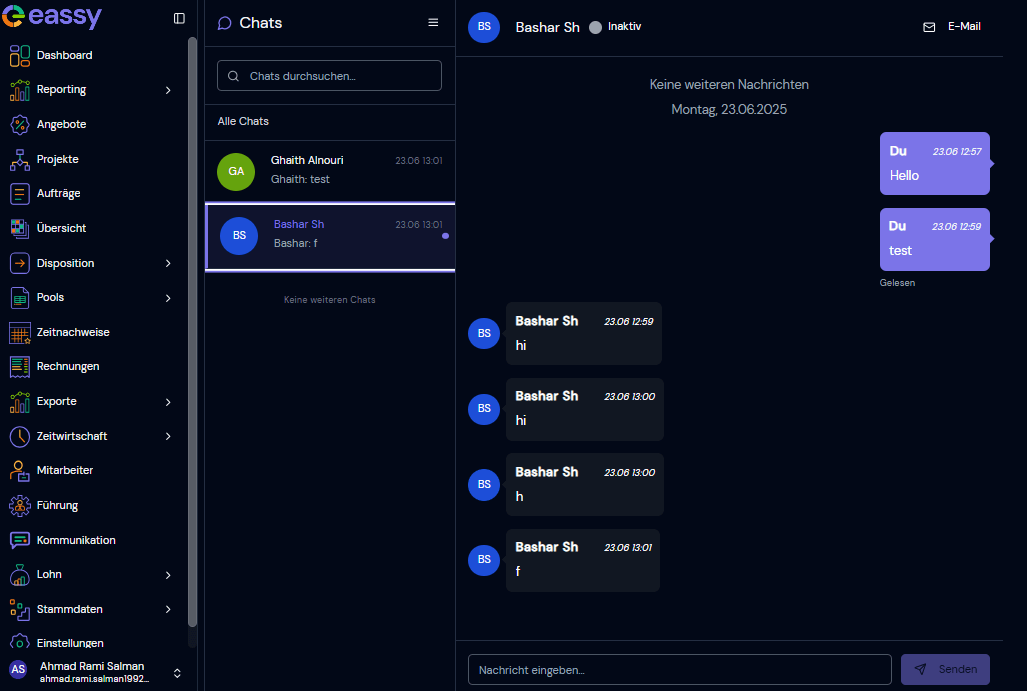Open the Ahmad Rami Salman account switcher
1027x691 pixels.
pyautogui.click(x=177, y=672)
